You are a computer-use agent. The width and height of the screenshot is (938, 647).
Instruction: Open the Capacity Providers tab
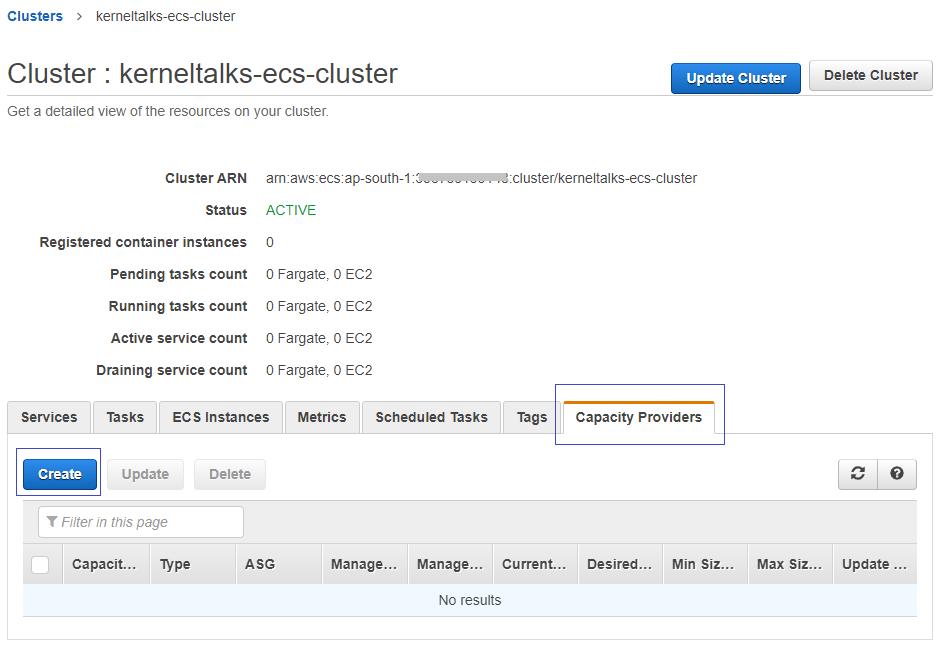[638, 417]
